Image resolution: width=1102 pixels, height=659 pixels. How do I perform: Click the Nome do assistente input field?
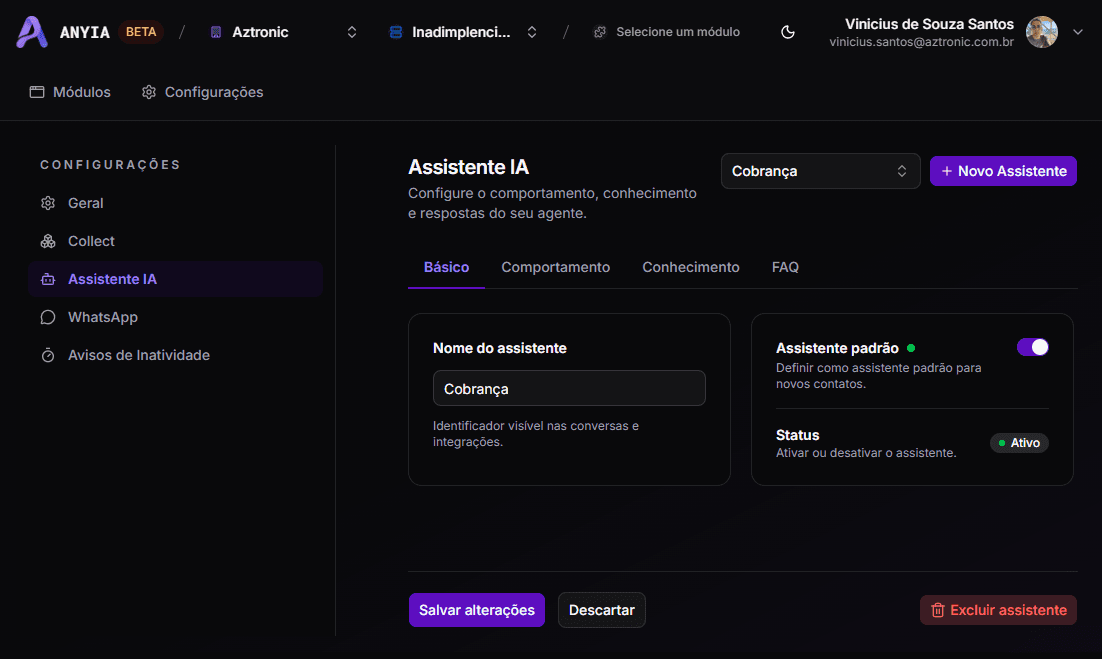point(569,389)
